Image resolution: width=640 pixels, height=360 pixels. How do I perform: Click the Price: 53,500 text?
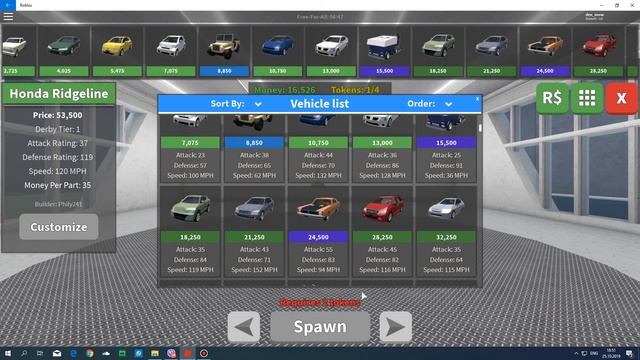58,115
